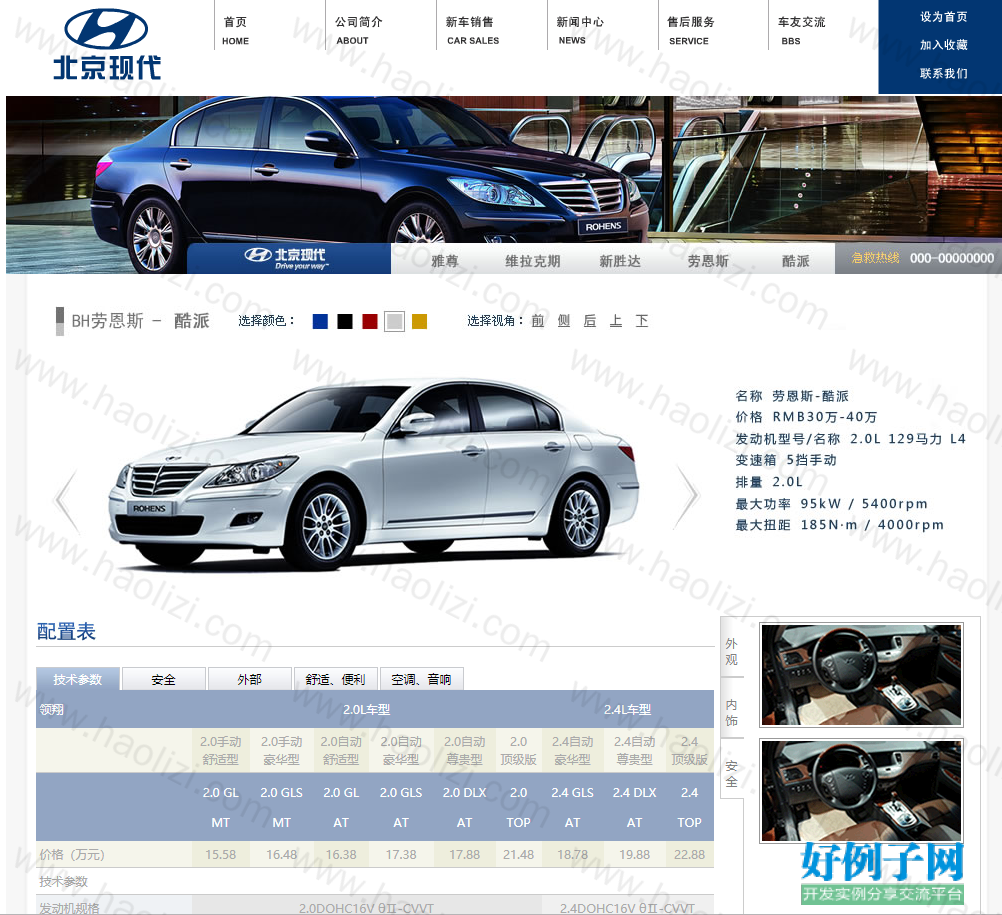Click the 2.0L车型 table header
This screenshot has height=915, width=1002.
366,710
